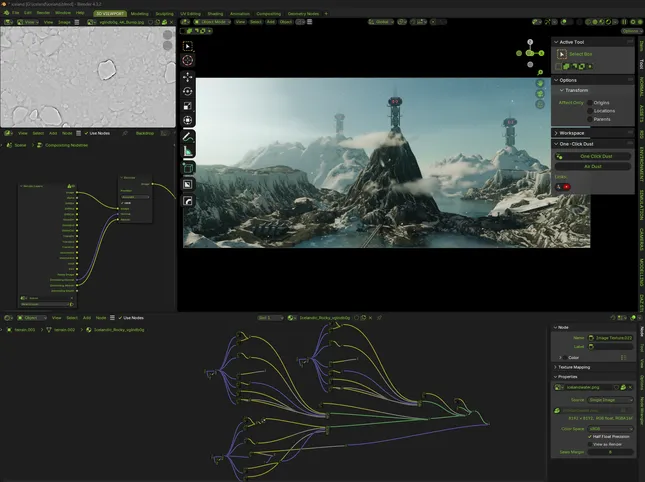
Task: Click the bump map image preview
Action: point(88,77)
